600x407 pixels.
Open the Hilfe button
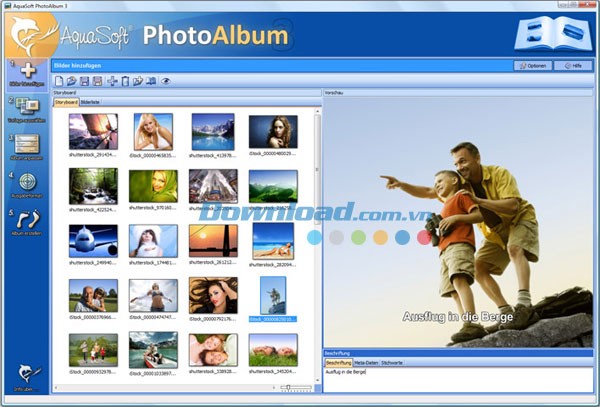click(x=573, y=66)
